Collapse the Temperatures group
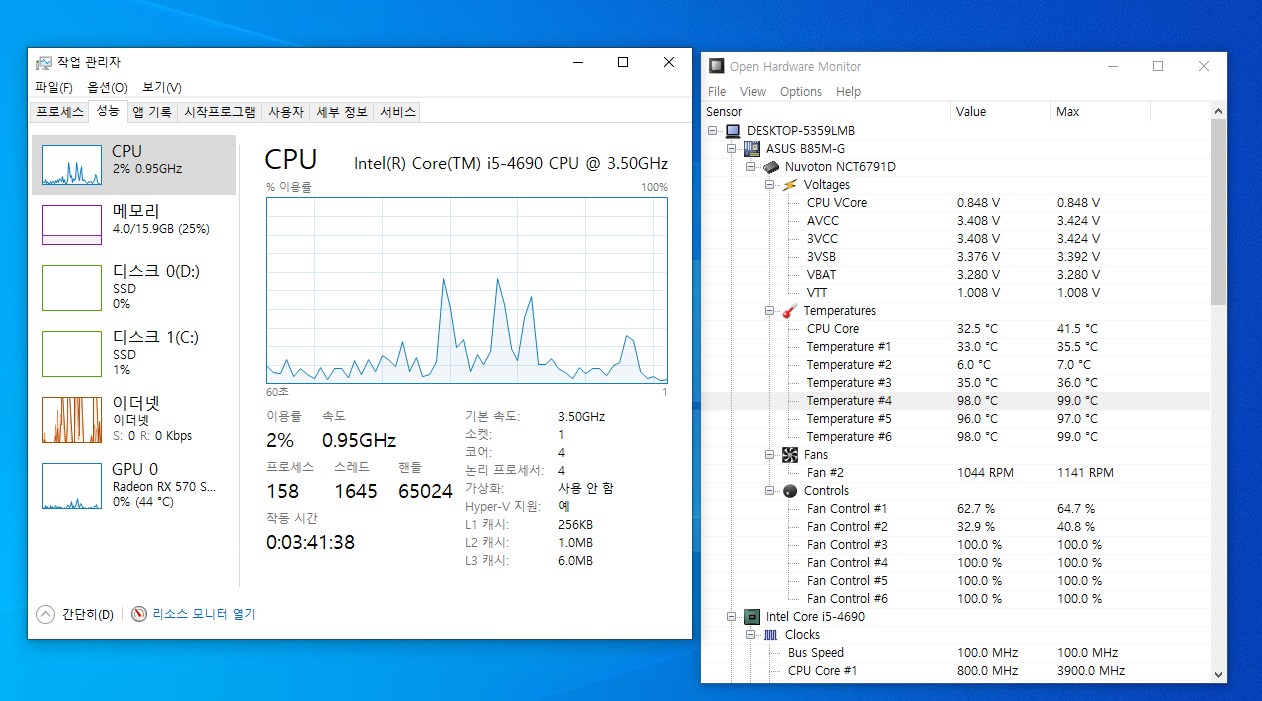The image size is (1262, 701). pos(770,311)
